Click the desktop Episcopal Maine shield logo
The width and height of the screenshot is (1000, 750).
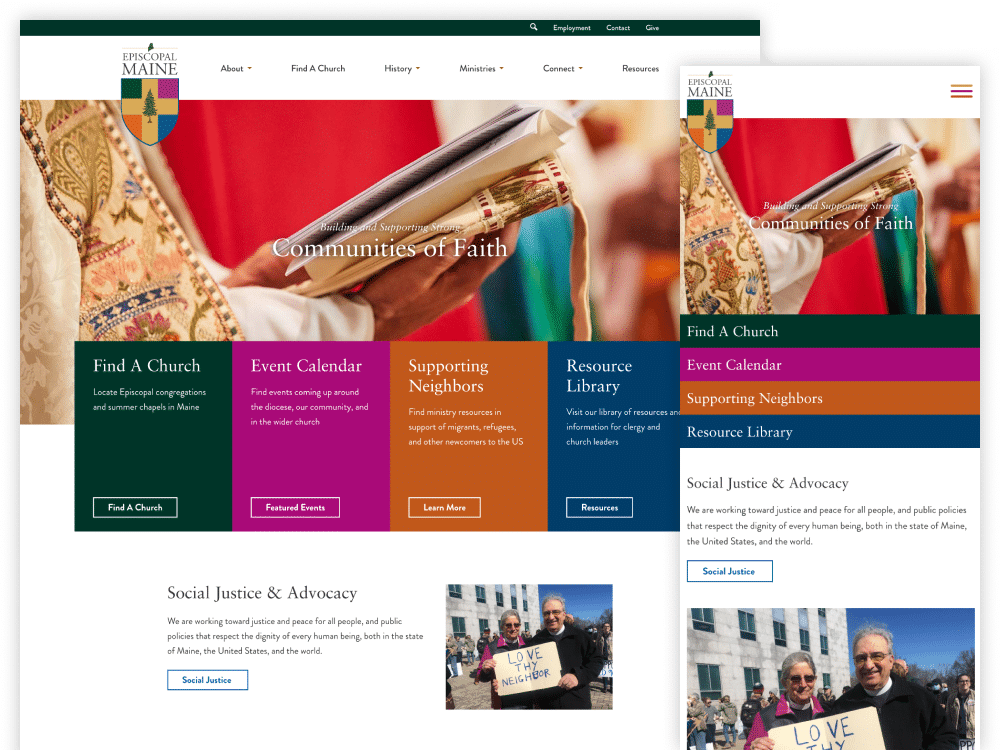tap(150, 95)
